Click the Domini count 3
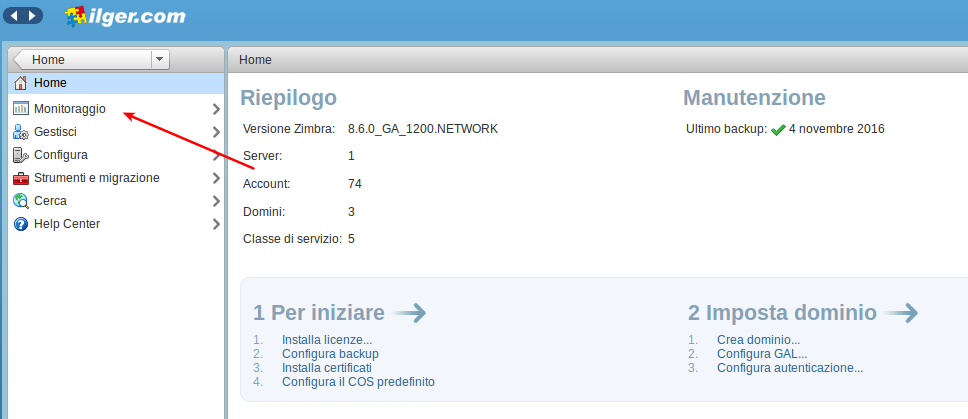The image size is (968, 419). 351,212
